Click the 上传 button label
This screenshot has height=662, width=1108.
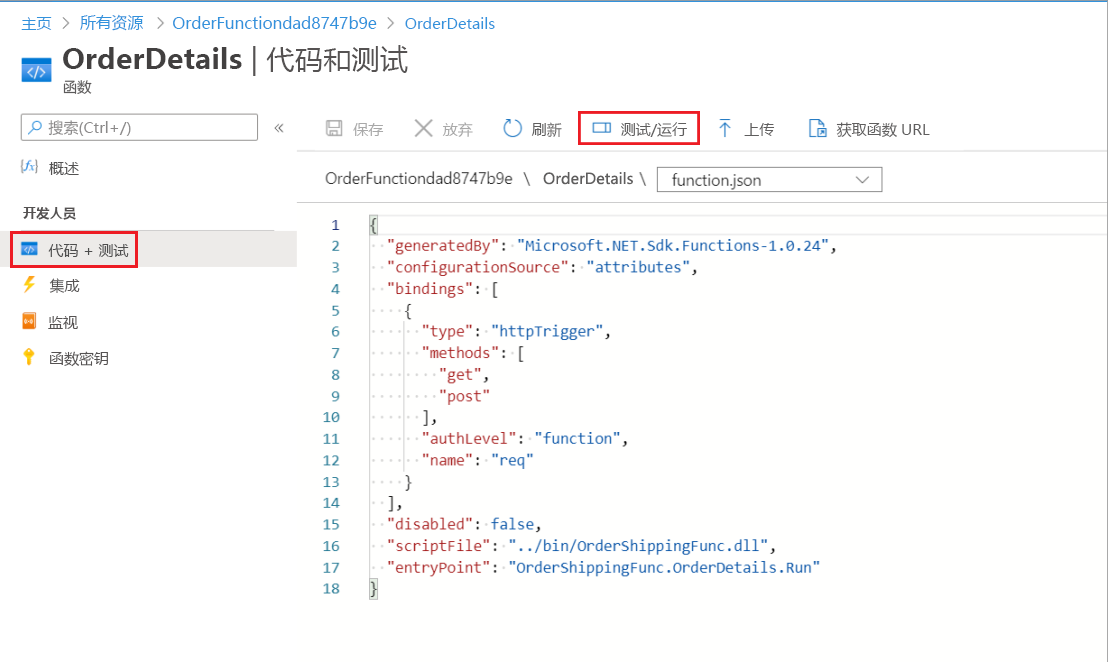coord(759,129)
